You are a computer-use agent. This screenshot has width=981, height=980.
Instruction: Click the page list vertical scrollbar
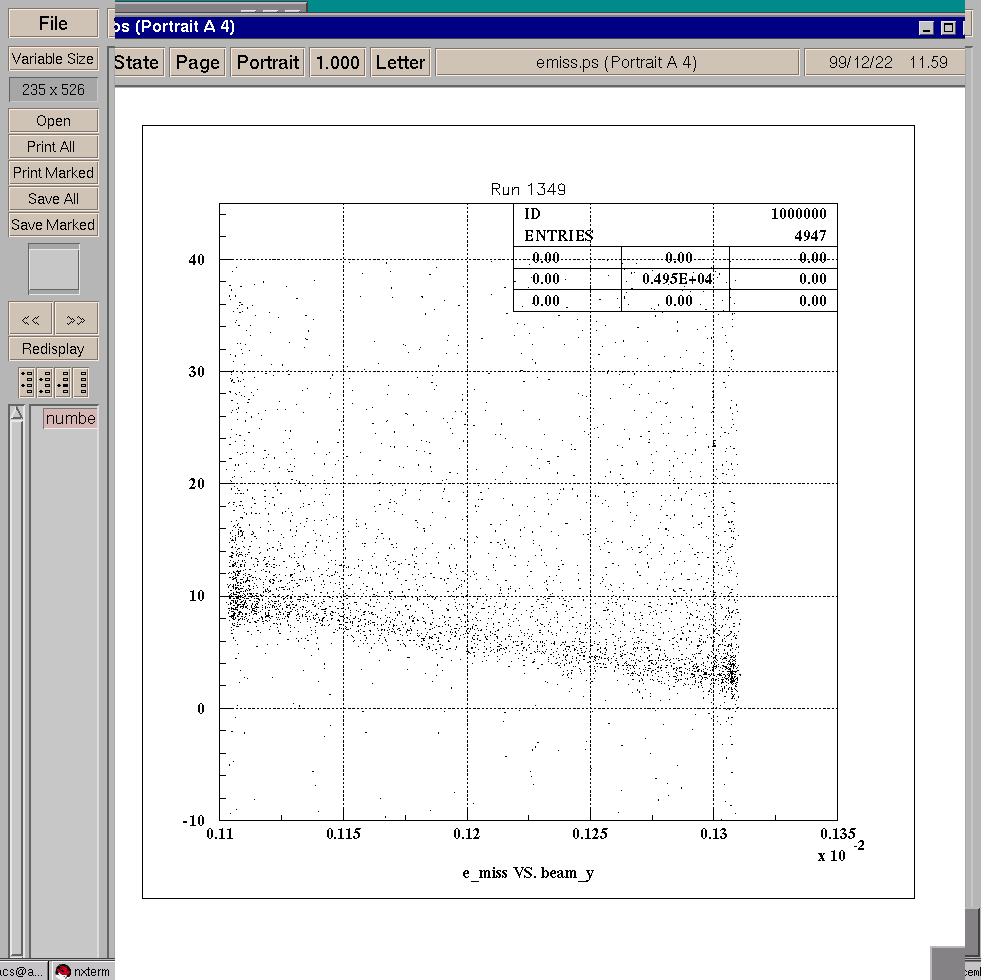(x=16, y=680)
